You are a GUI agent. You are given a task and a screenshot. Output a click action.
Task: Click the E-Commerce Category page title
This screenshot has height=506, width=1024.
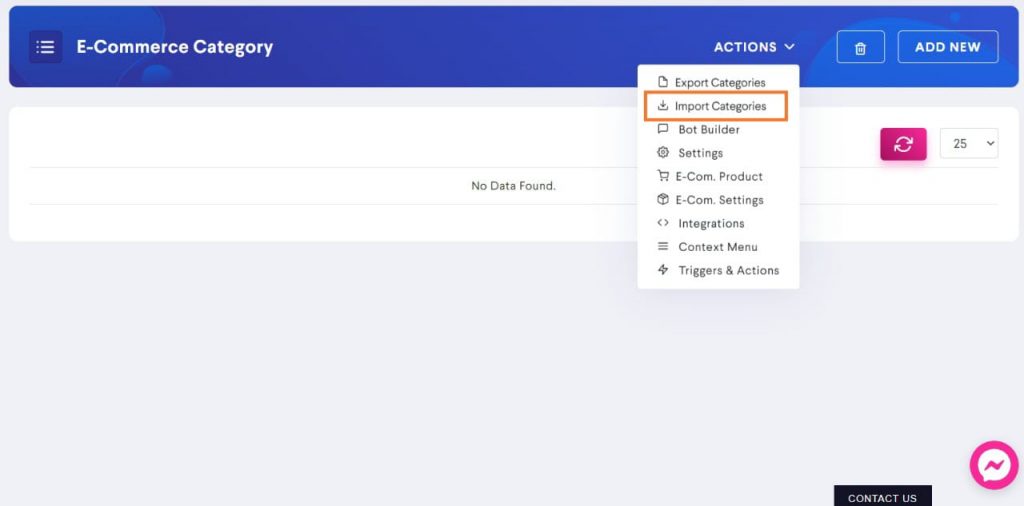(x=175, y=47)
